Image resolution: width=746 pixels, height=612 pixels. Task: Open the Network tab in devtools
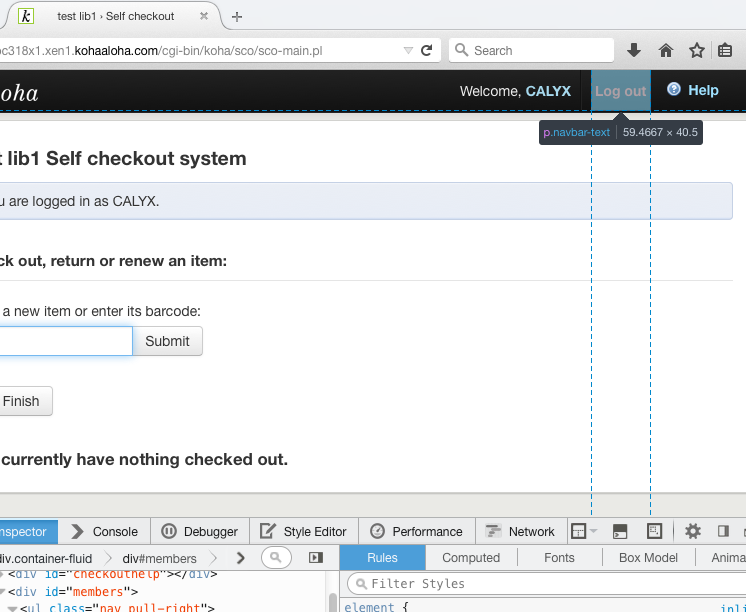(x=520, y=531)
